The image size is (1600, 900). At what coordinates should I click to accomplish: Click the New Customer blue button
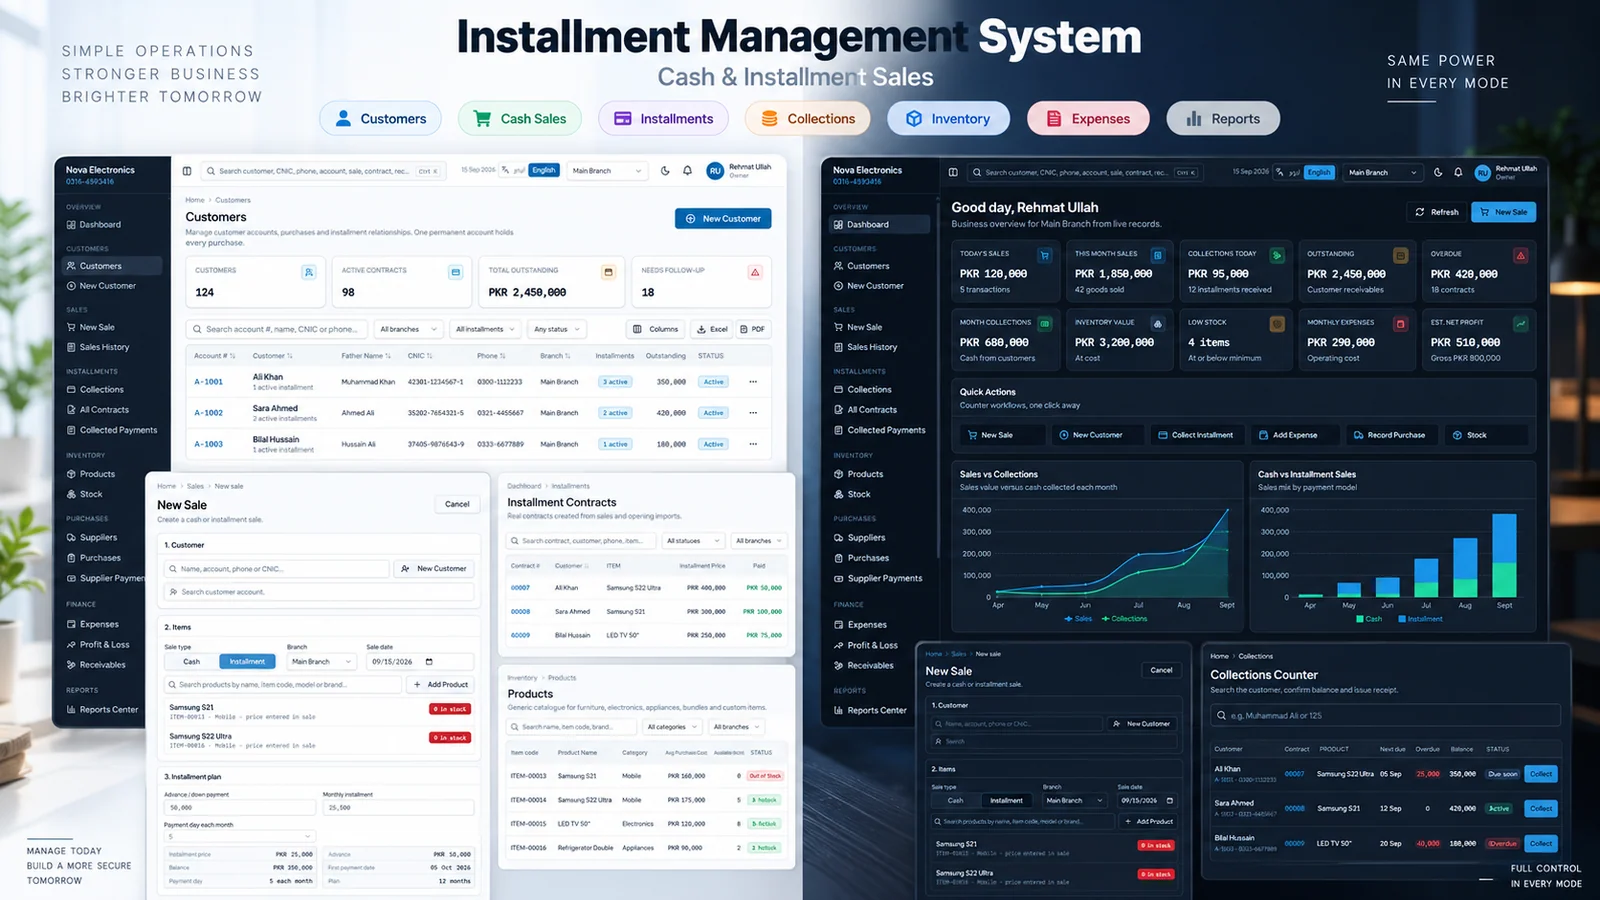pos(723,218)
